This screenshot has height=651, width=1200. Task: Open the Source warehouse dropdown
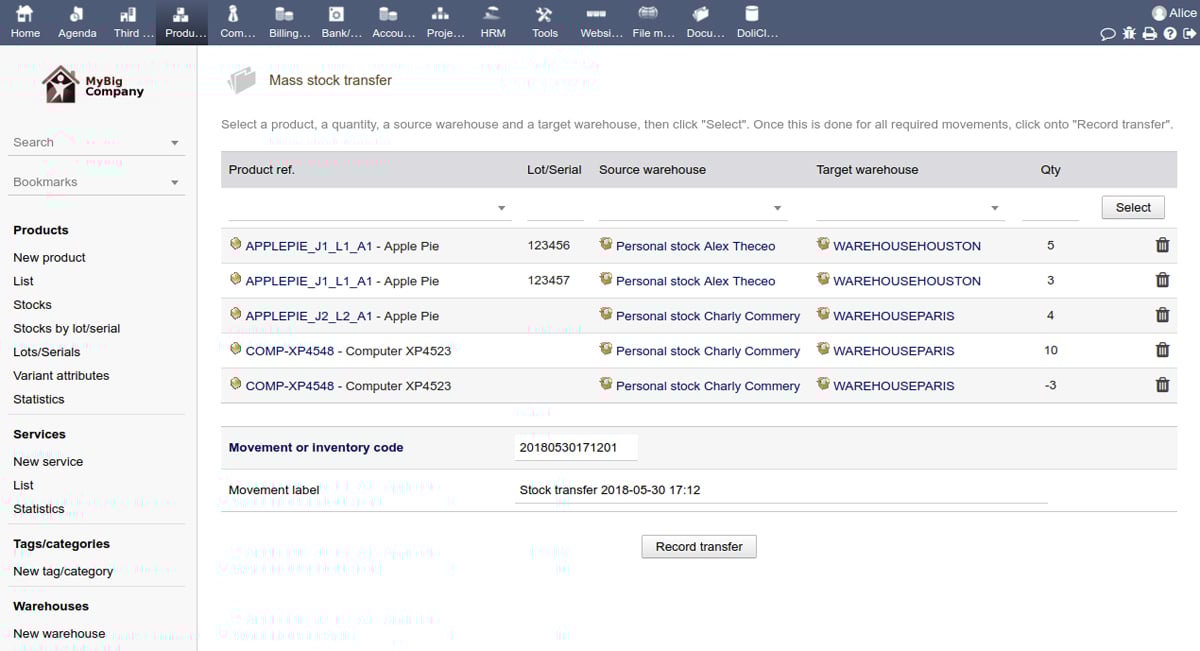click(x=777, y=208)
